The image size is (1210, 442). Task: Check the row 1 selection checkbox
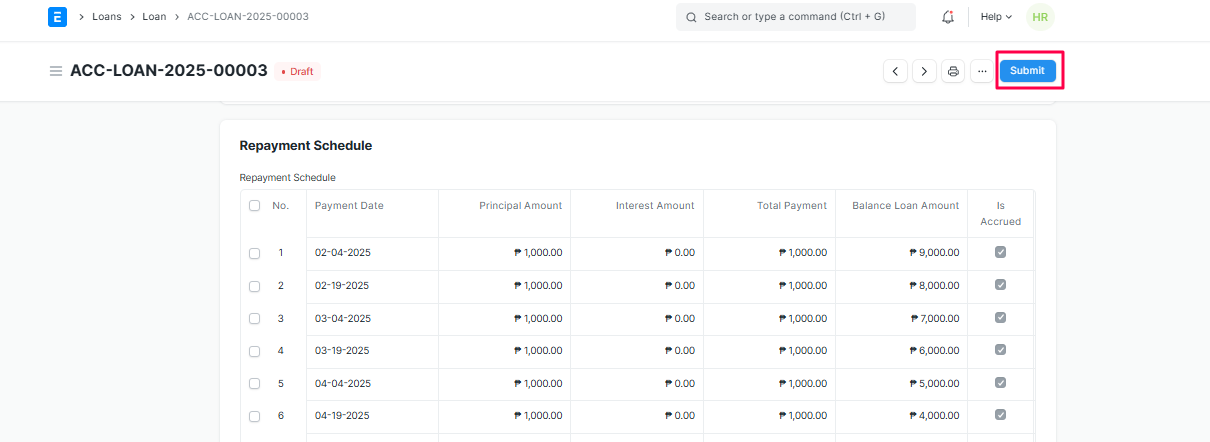254,253
